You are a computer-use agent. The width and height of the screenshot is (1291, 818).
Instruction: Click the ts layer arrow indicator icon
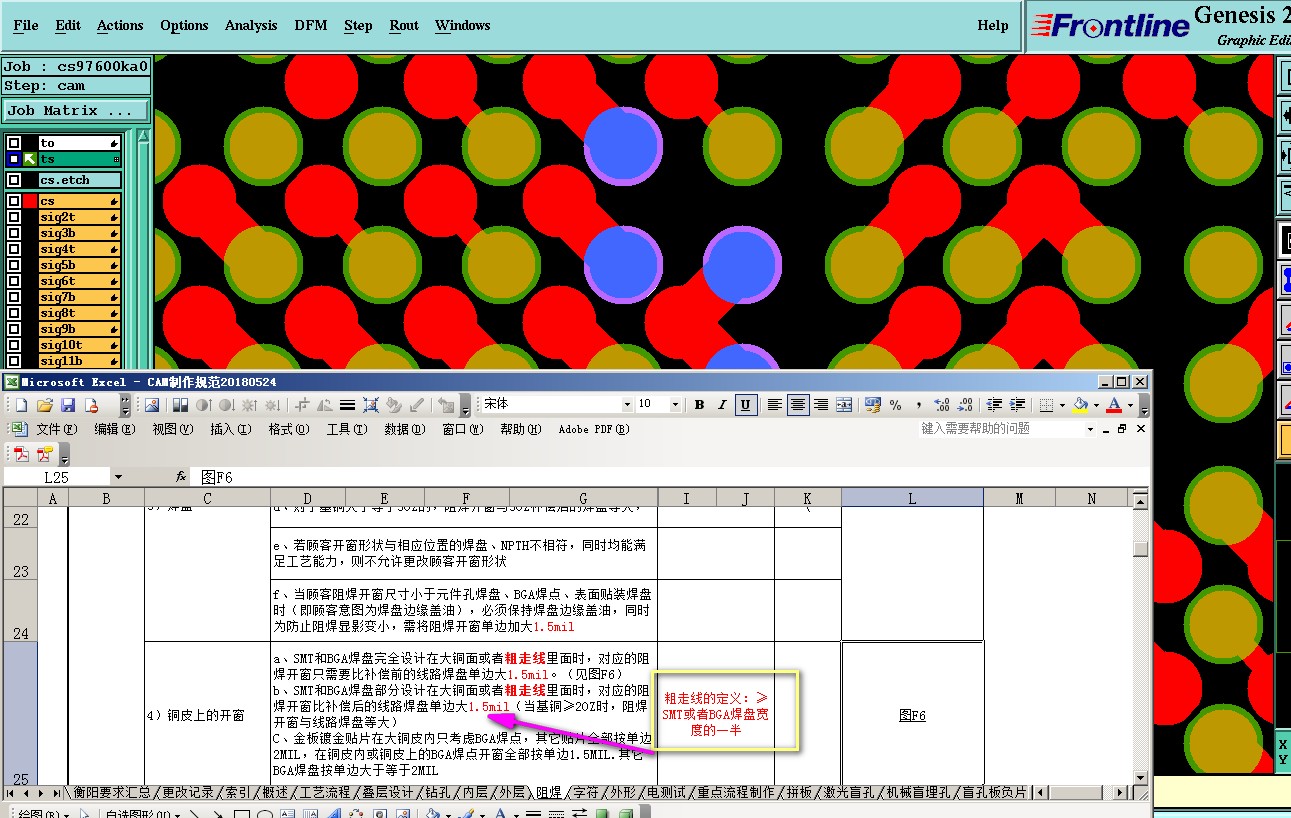click(30, 159)
